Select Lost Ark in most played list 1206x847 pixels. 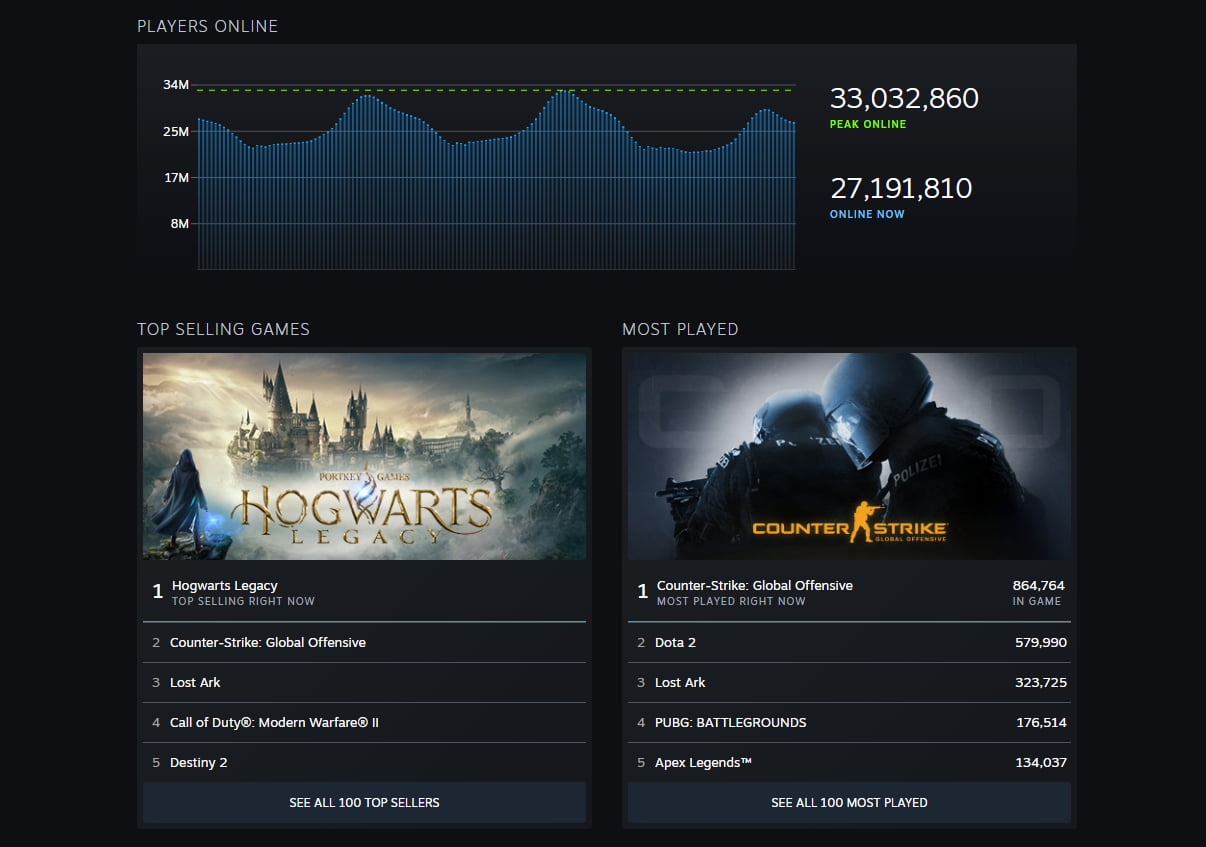681,682
